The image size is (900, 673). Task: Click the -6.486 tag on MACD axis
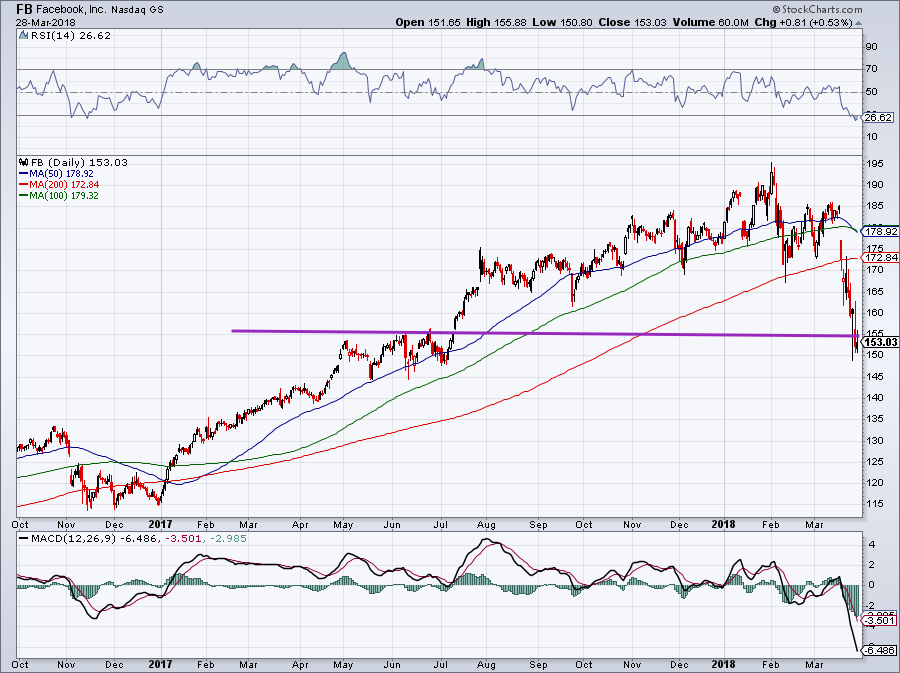point(878,651)
